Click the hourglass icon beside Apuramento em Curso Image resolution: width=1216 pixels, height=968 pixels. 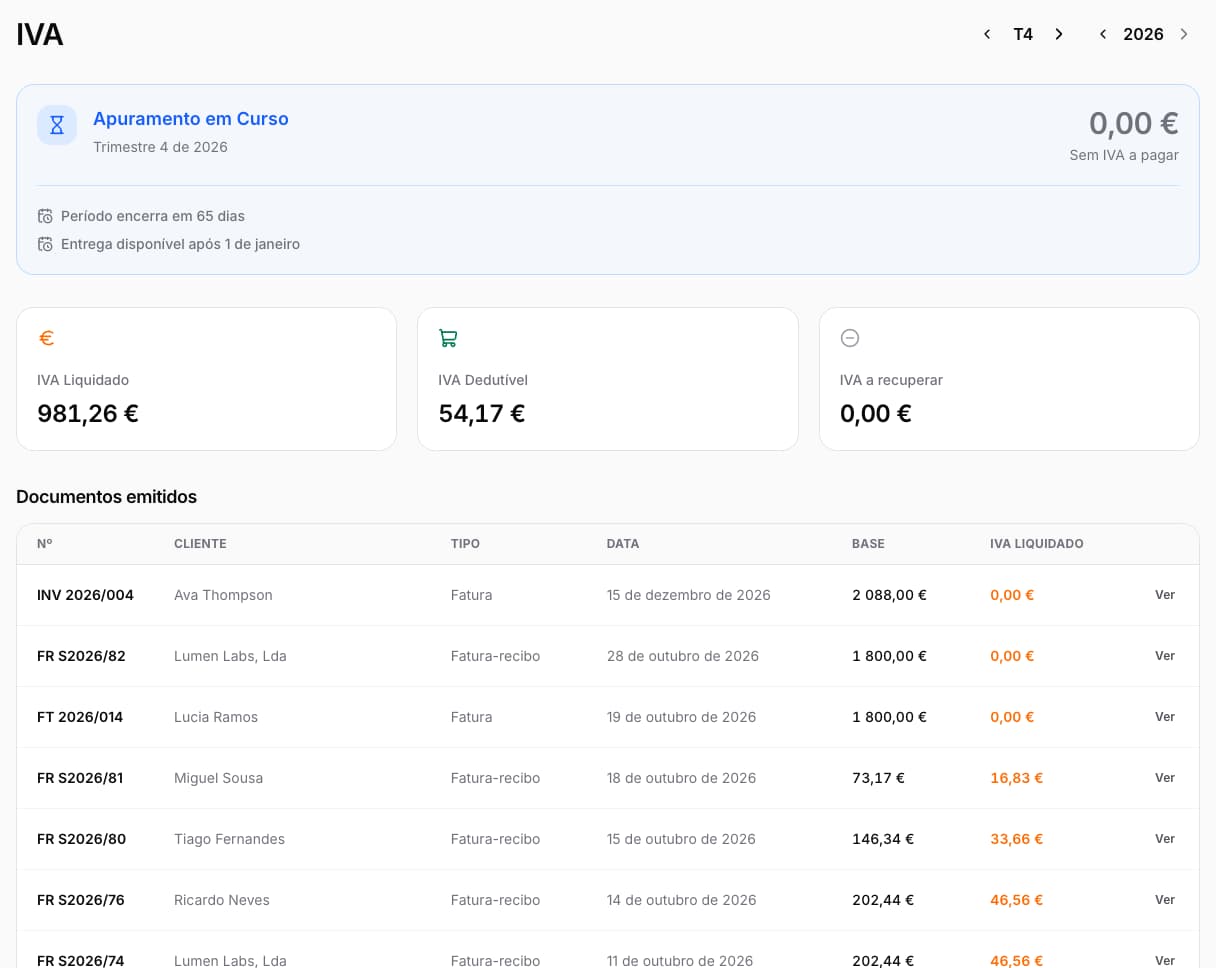pos(57,125)
